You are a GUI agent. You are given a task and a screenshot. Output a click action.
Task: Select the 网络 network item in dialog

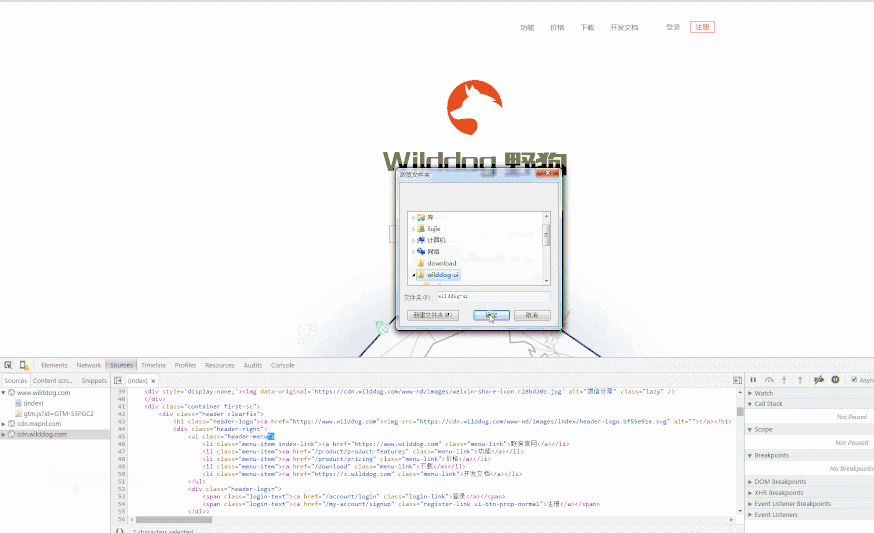click(428, 251)
